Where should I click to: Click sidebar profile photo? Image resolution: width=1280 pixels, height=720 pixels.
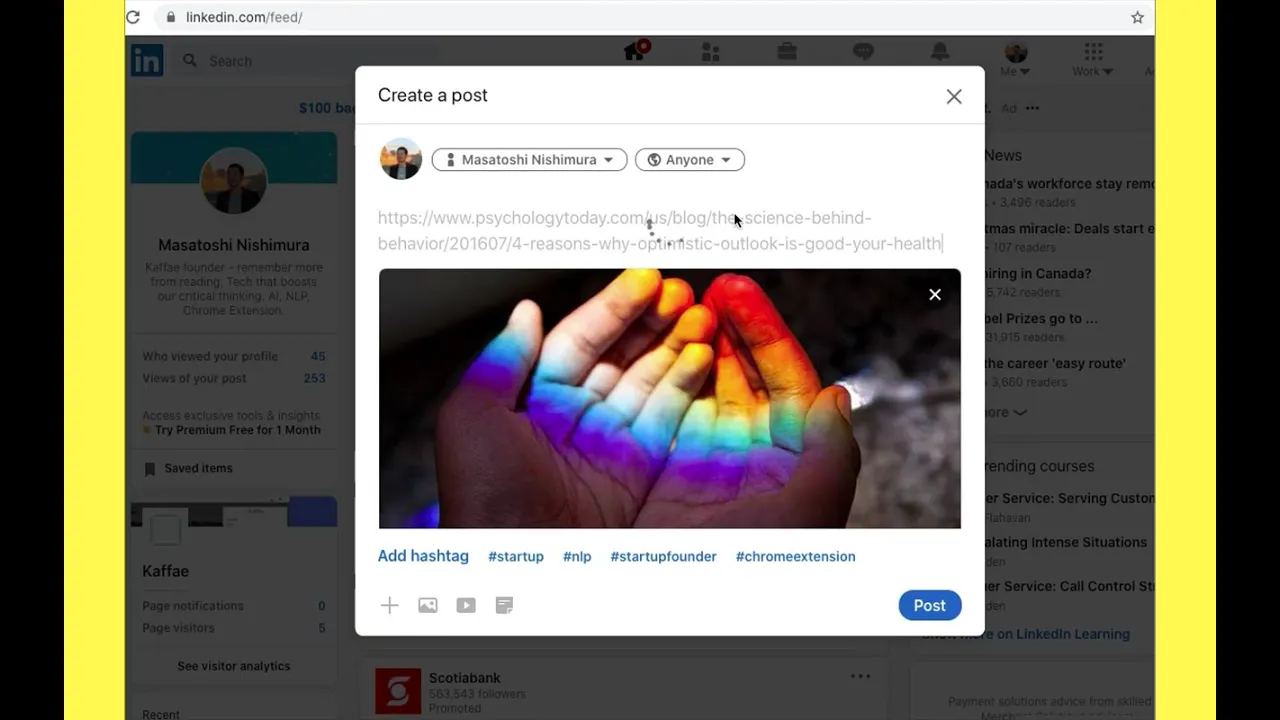(x=233, y=181)
